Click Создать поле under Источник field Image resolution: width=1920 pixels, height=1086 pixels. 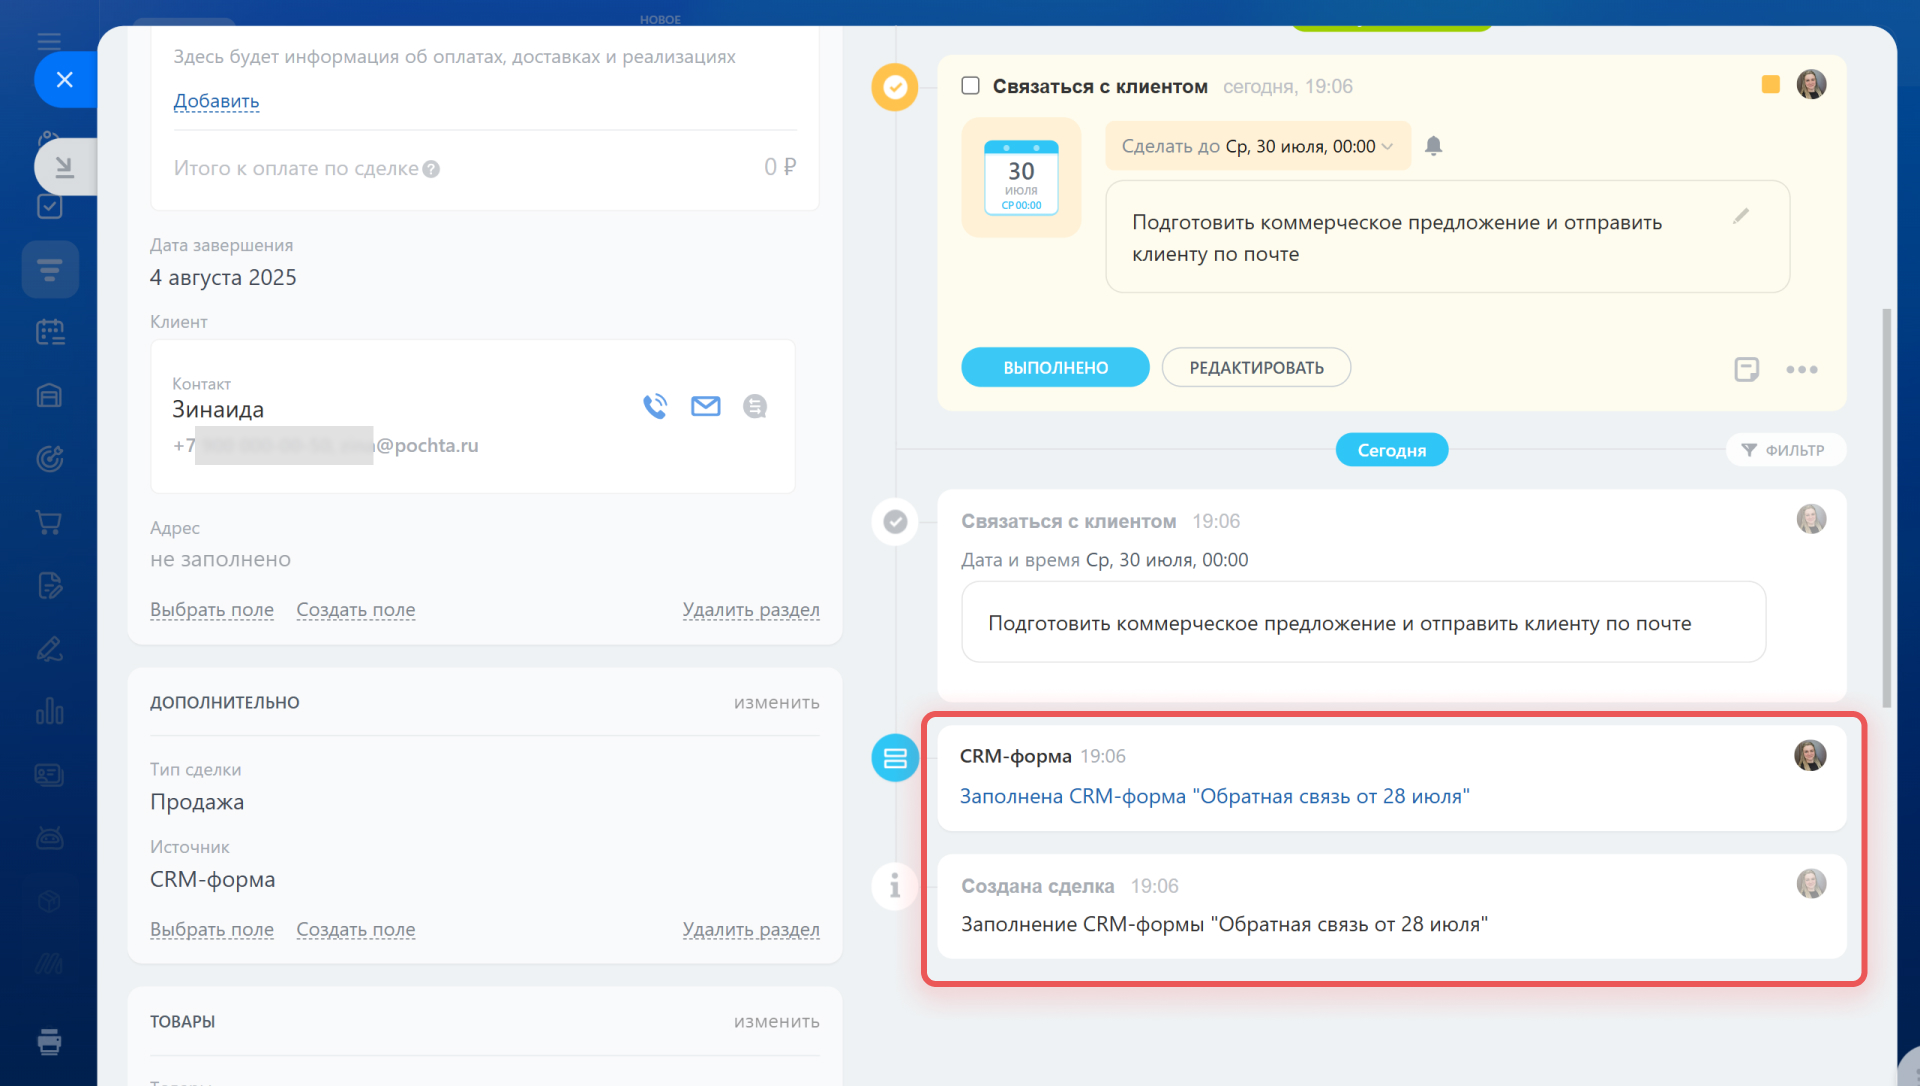coord(356,930)
